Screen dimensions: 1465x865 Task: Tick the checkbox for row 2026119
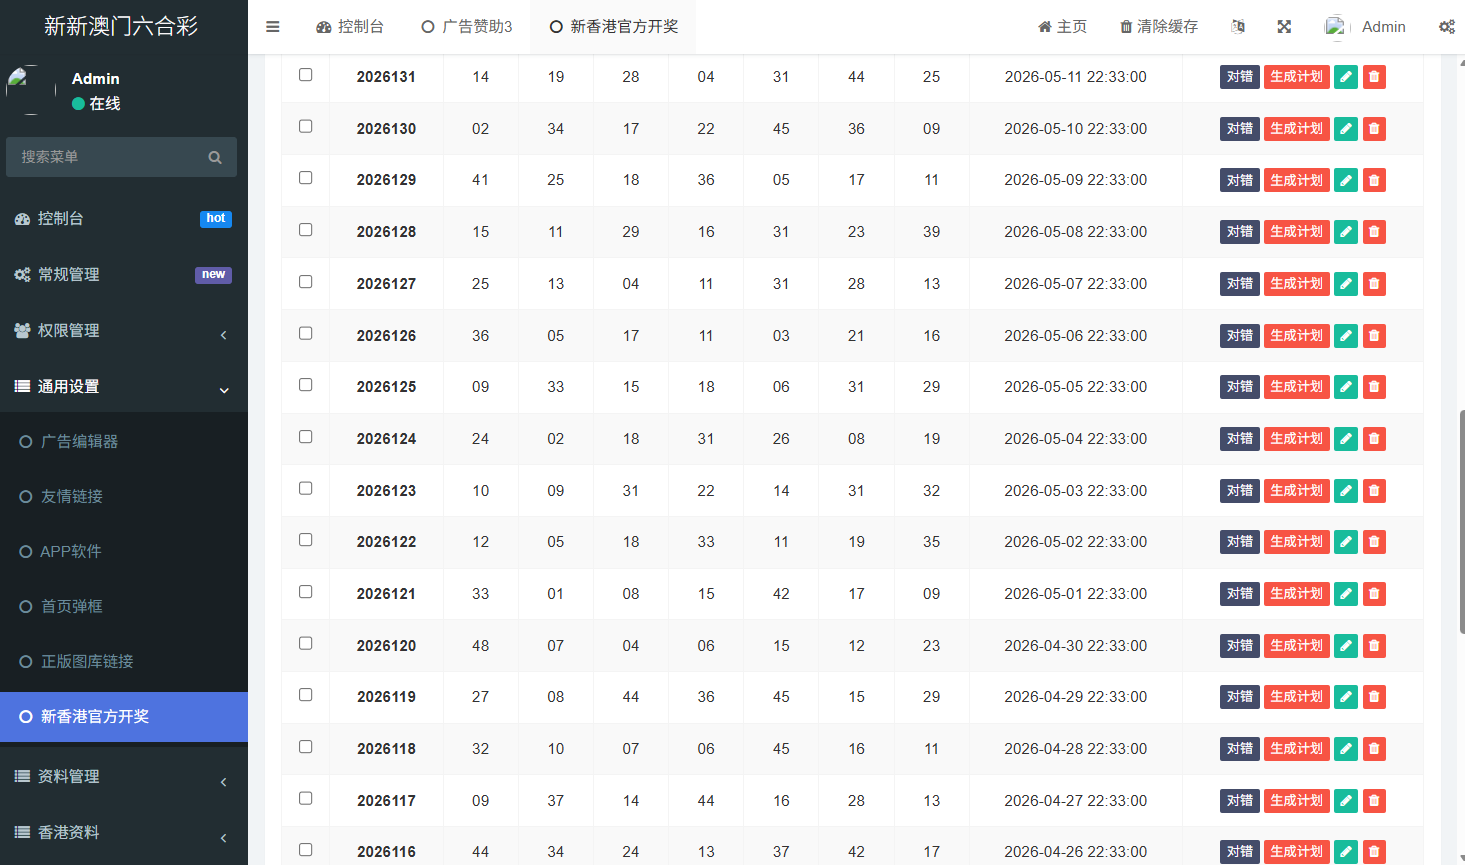(x=306, y=694)
